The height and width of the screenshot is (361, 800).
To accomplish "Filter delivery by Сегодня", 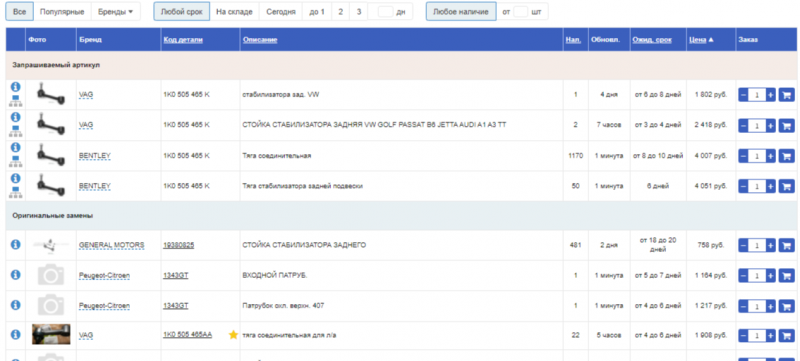I will tap(281, 11).
